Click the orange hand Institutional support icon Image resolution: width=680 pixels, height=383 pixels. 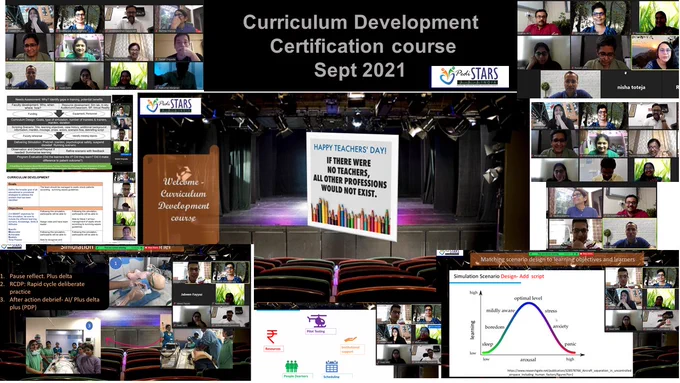click(x=350, y=340)
